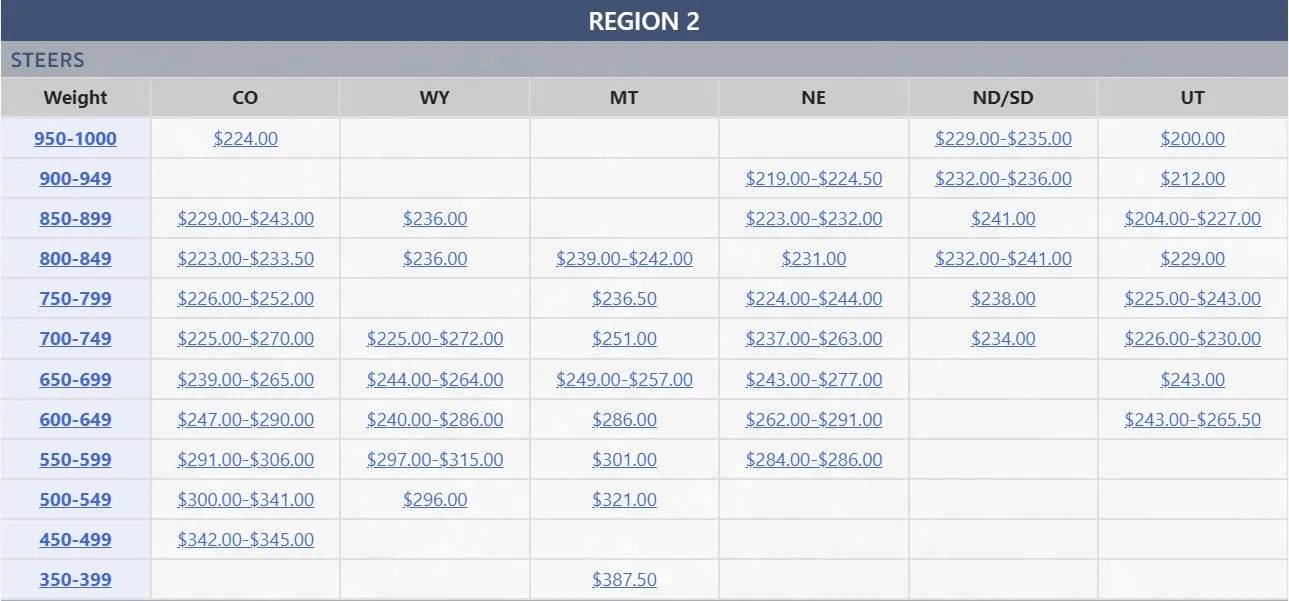Select the UT $200.00 price
Viewport: 1289px width, 601px height.
(x=1192, y=139)
